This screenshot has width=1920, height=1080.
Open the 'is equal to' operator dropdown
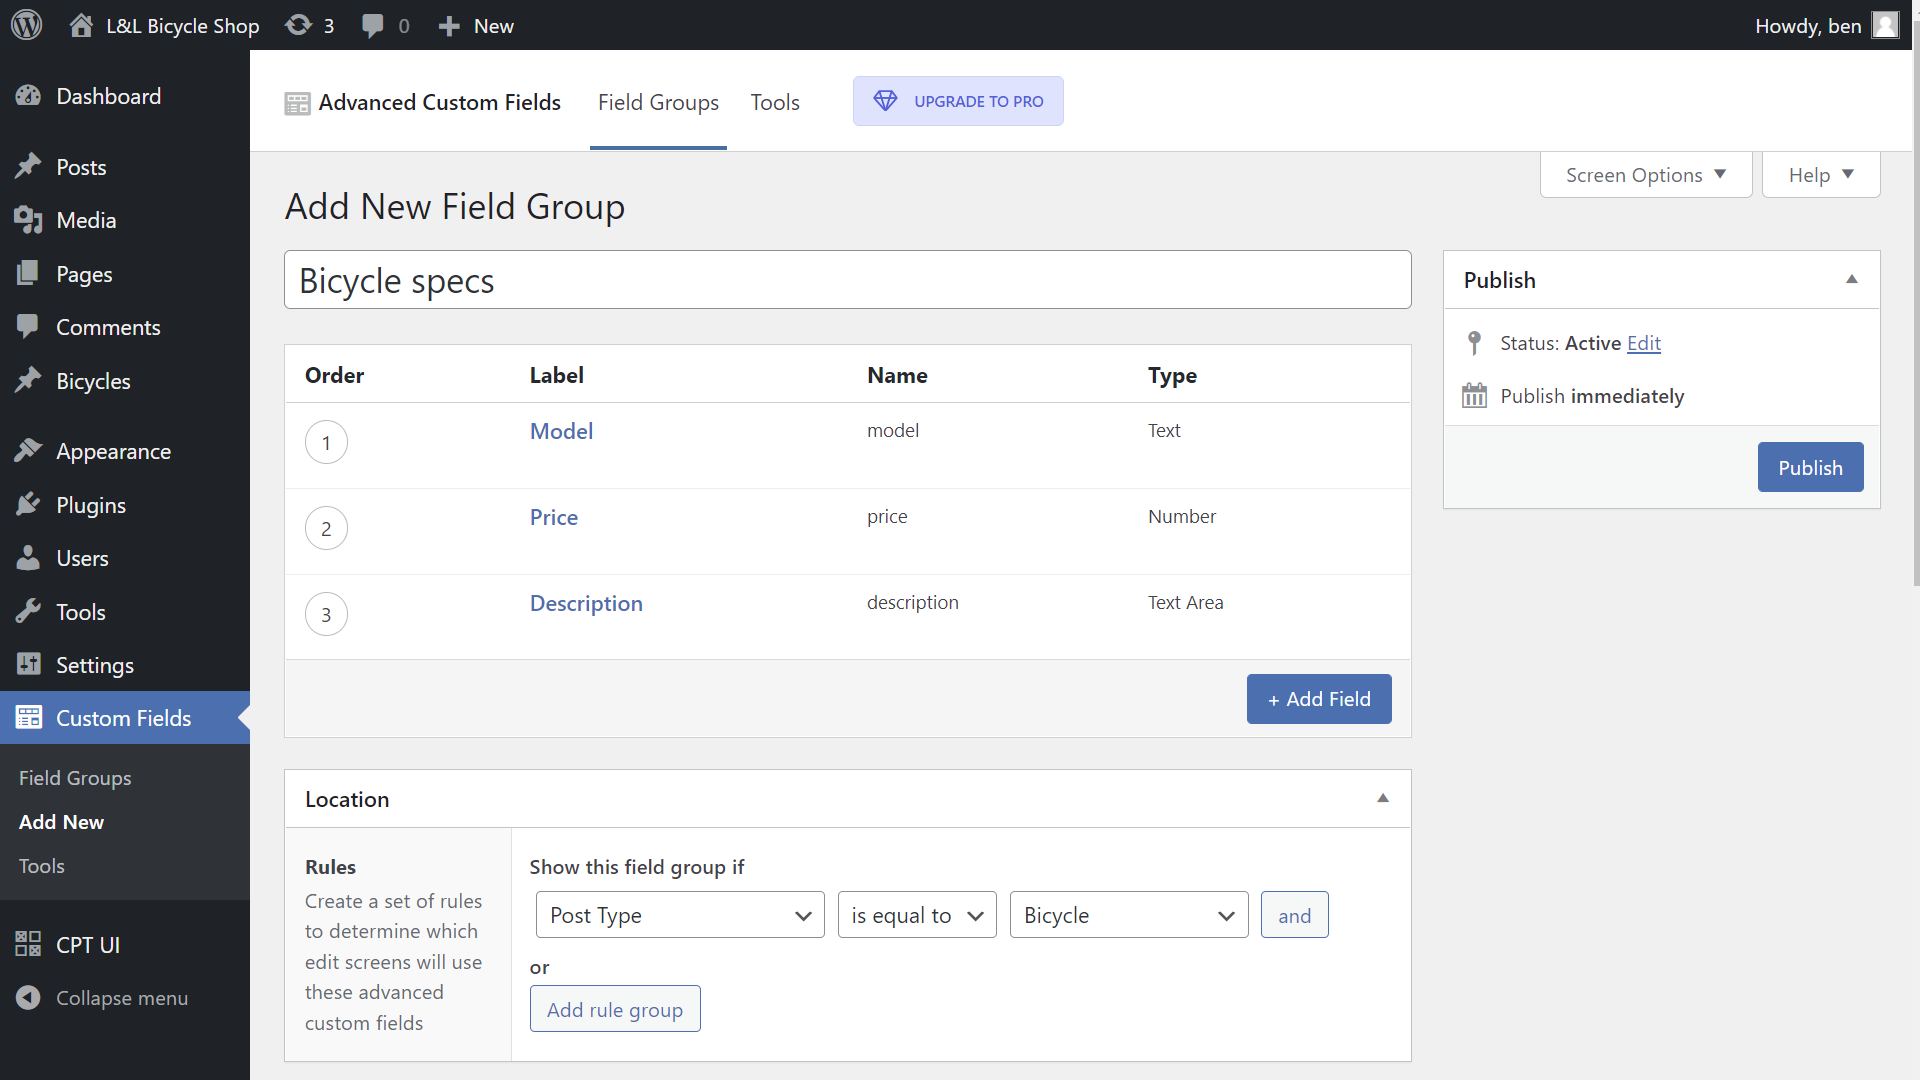[x=917, y=915]
